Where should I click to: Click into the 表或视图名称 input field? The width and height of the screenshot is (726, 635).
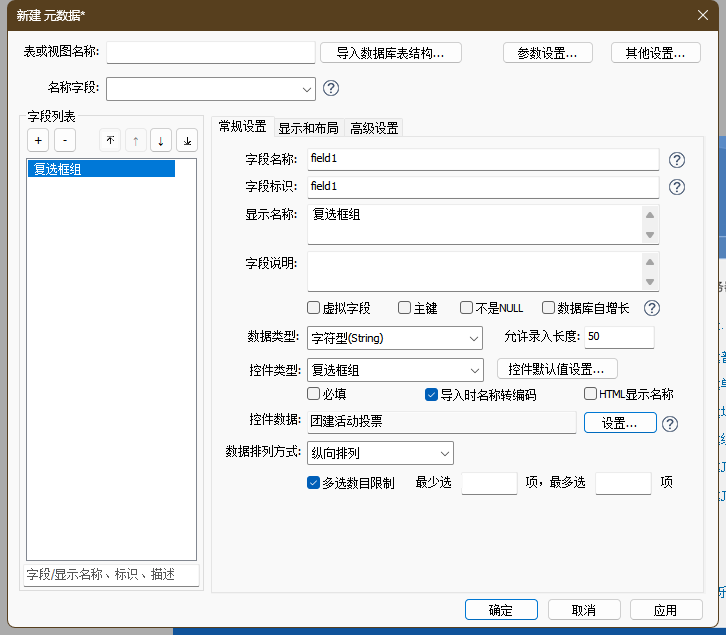click(x=210, y=53)
